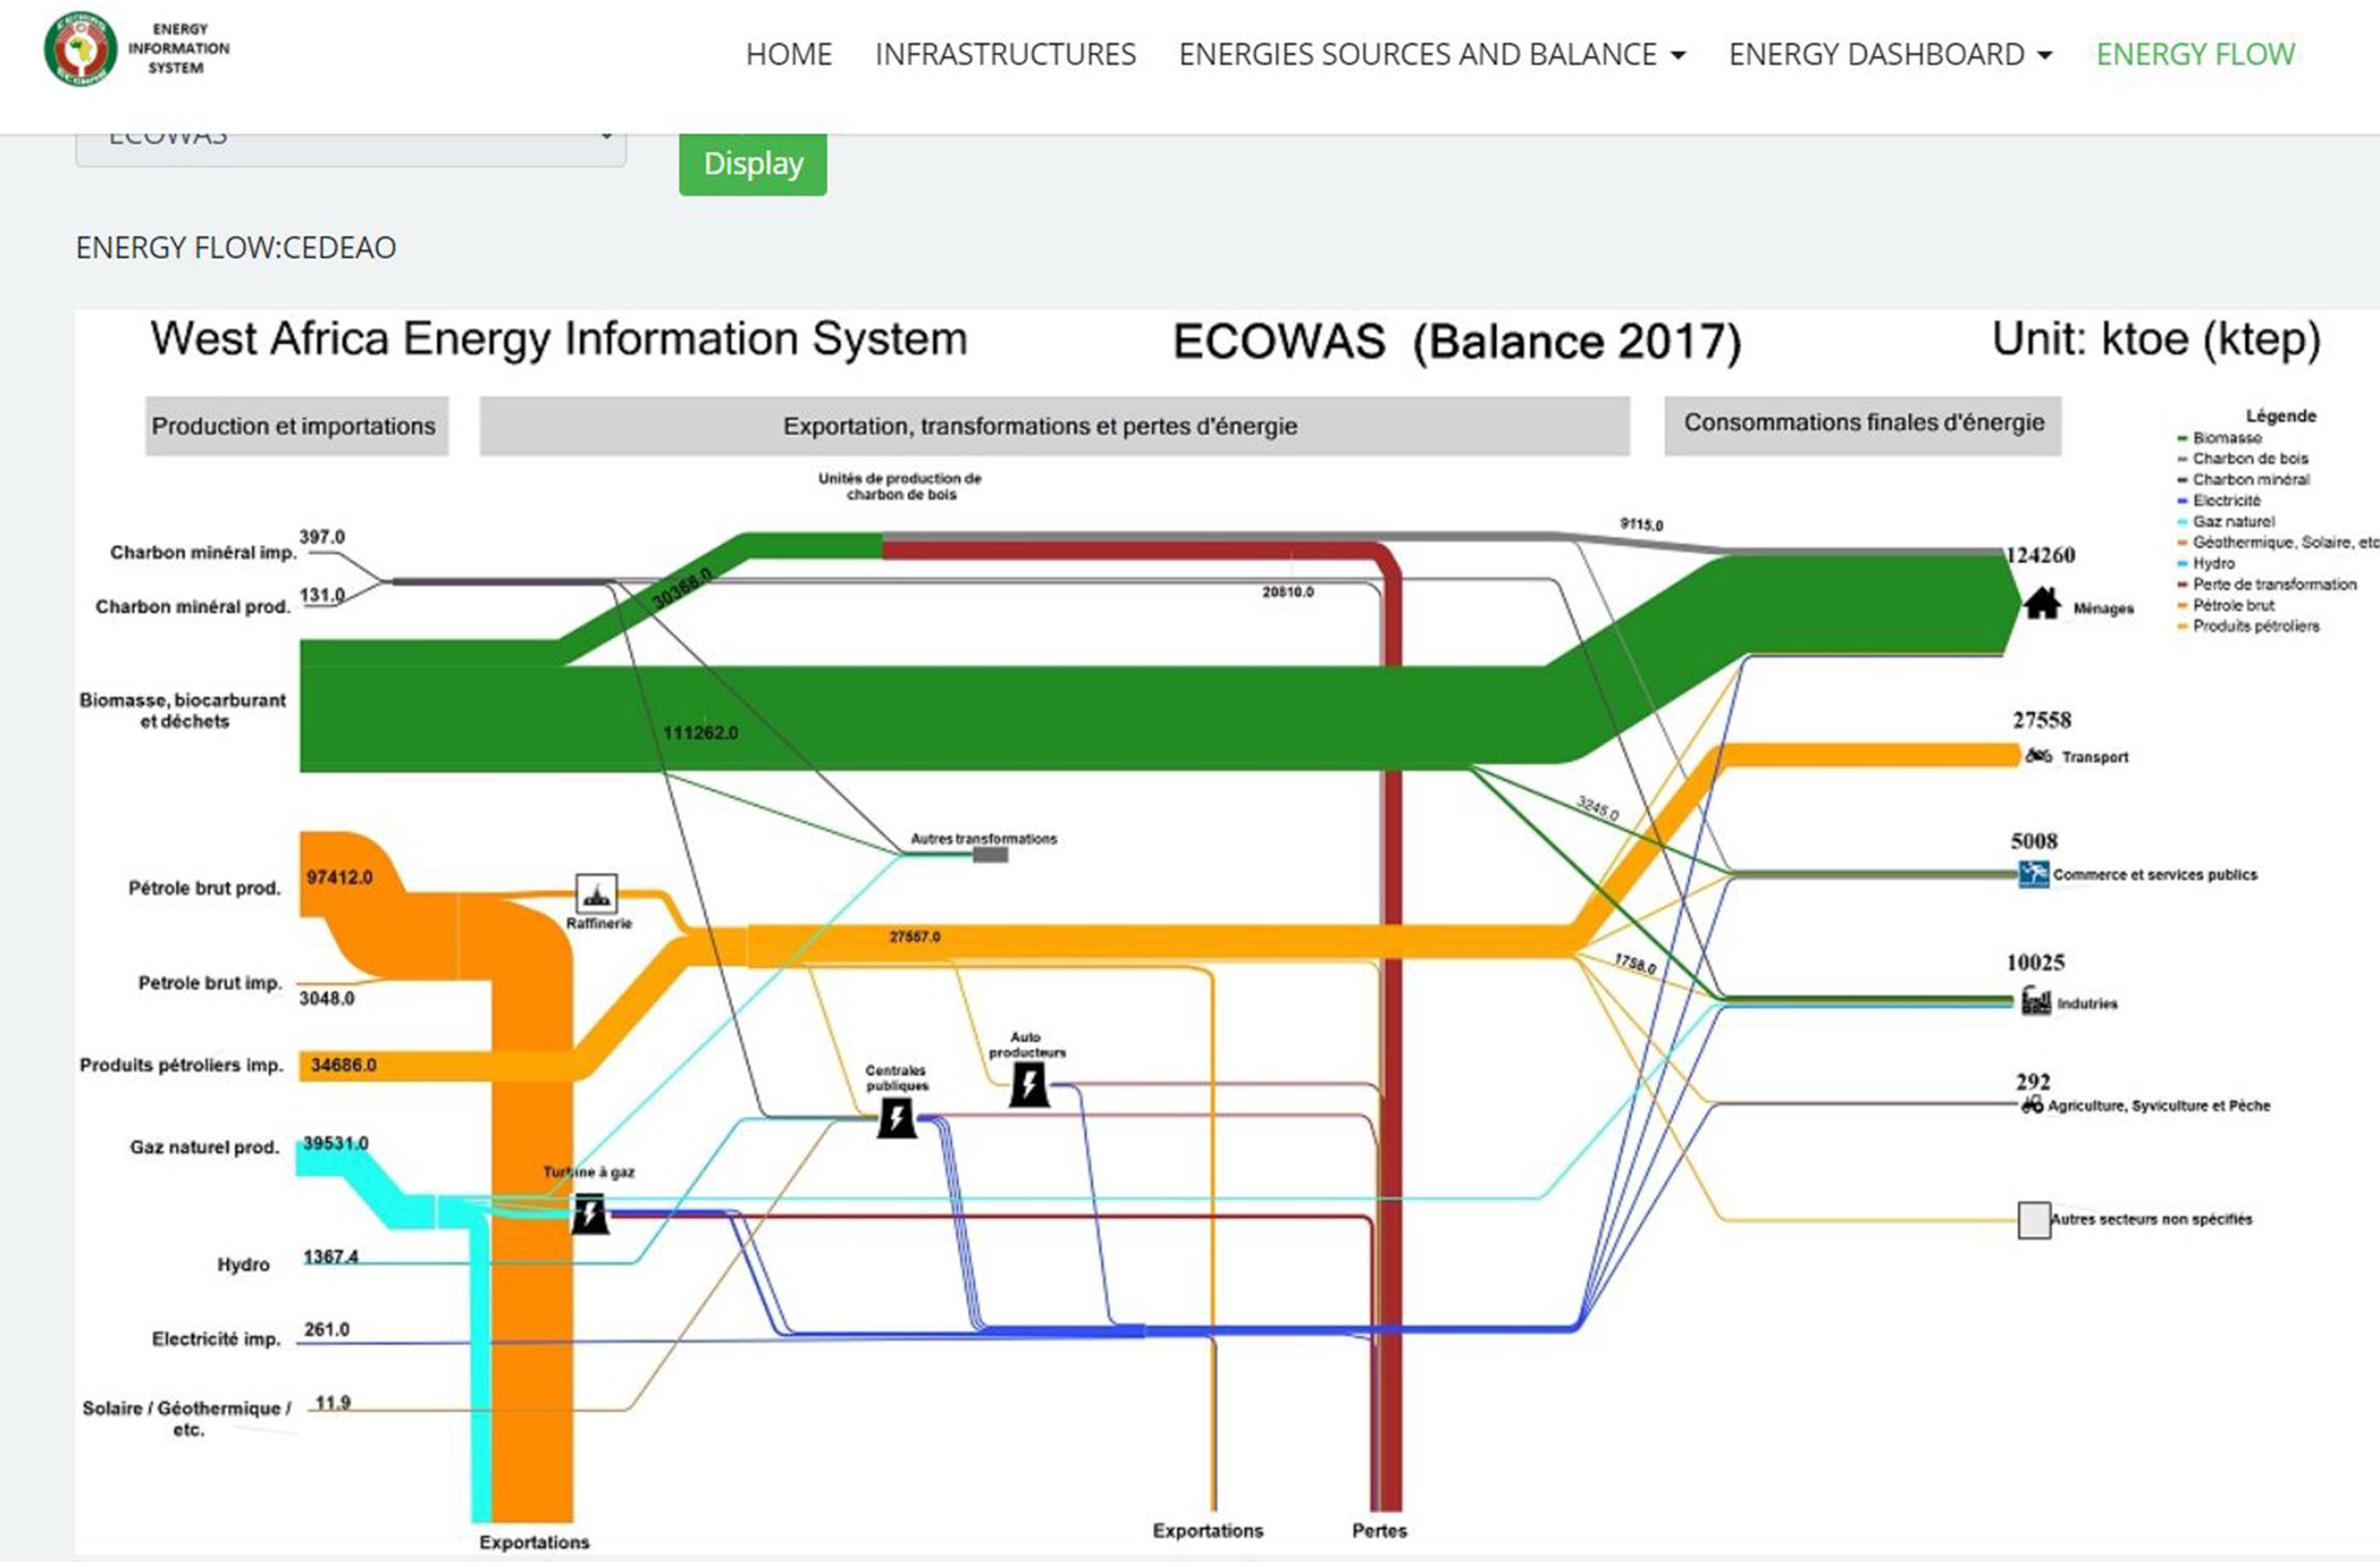Click the Biomasse legend color marker

click(2182, 438)
